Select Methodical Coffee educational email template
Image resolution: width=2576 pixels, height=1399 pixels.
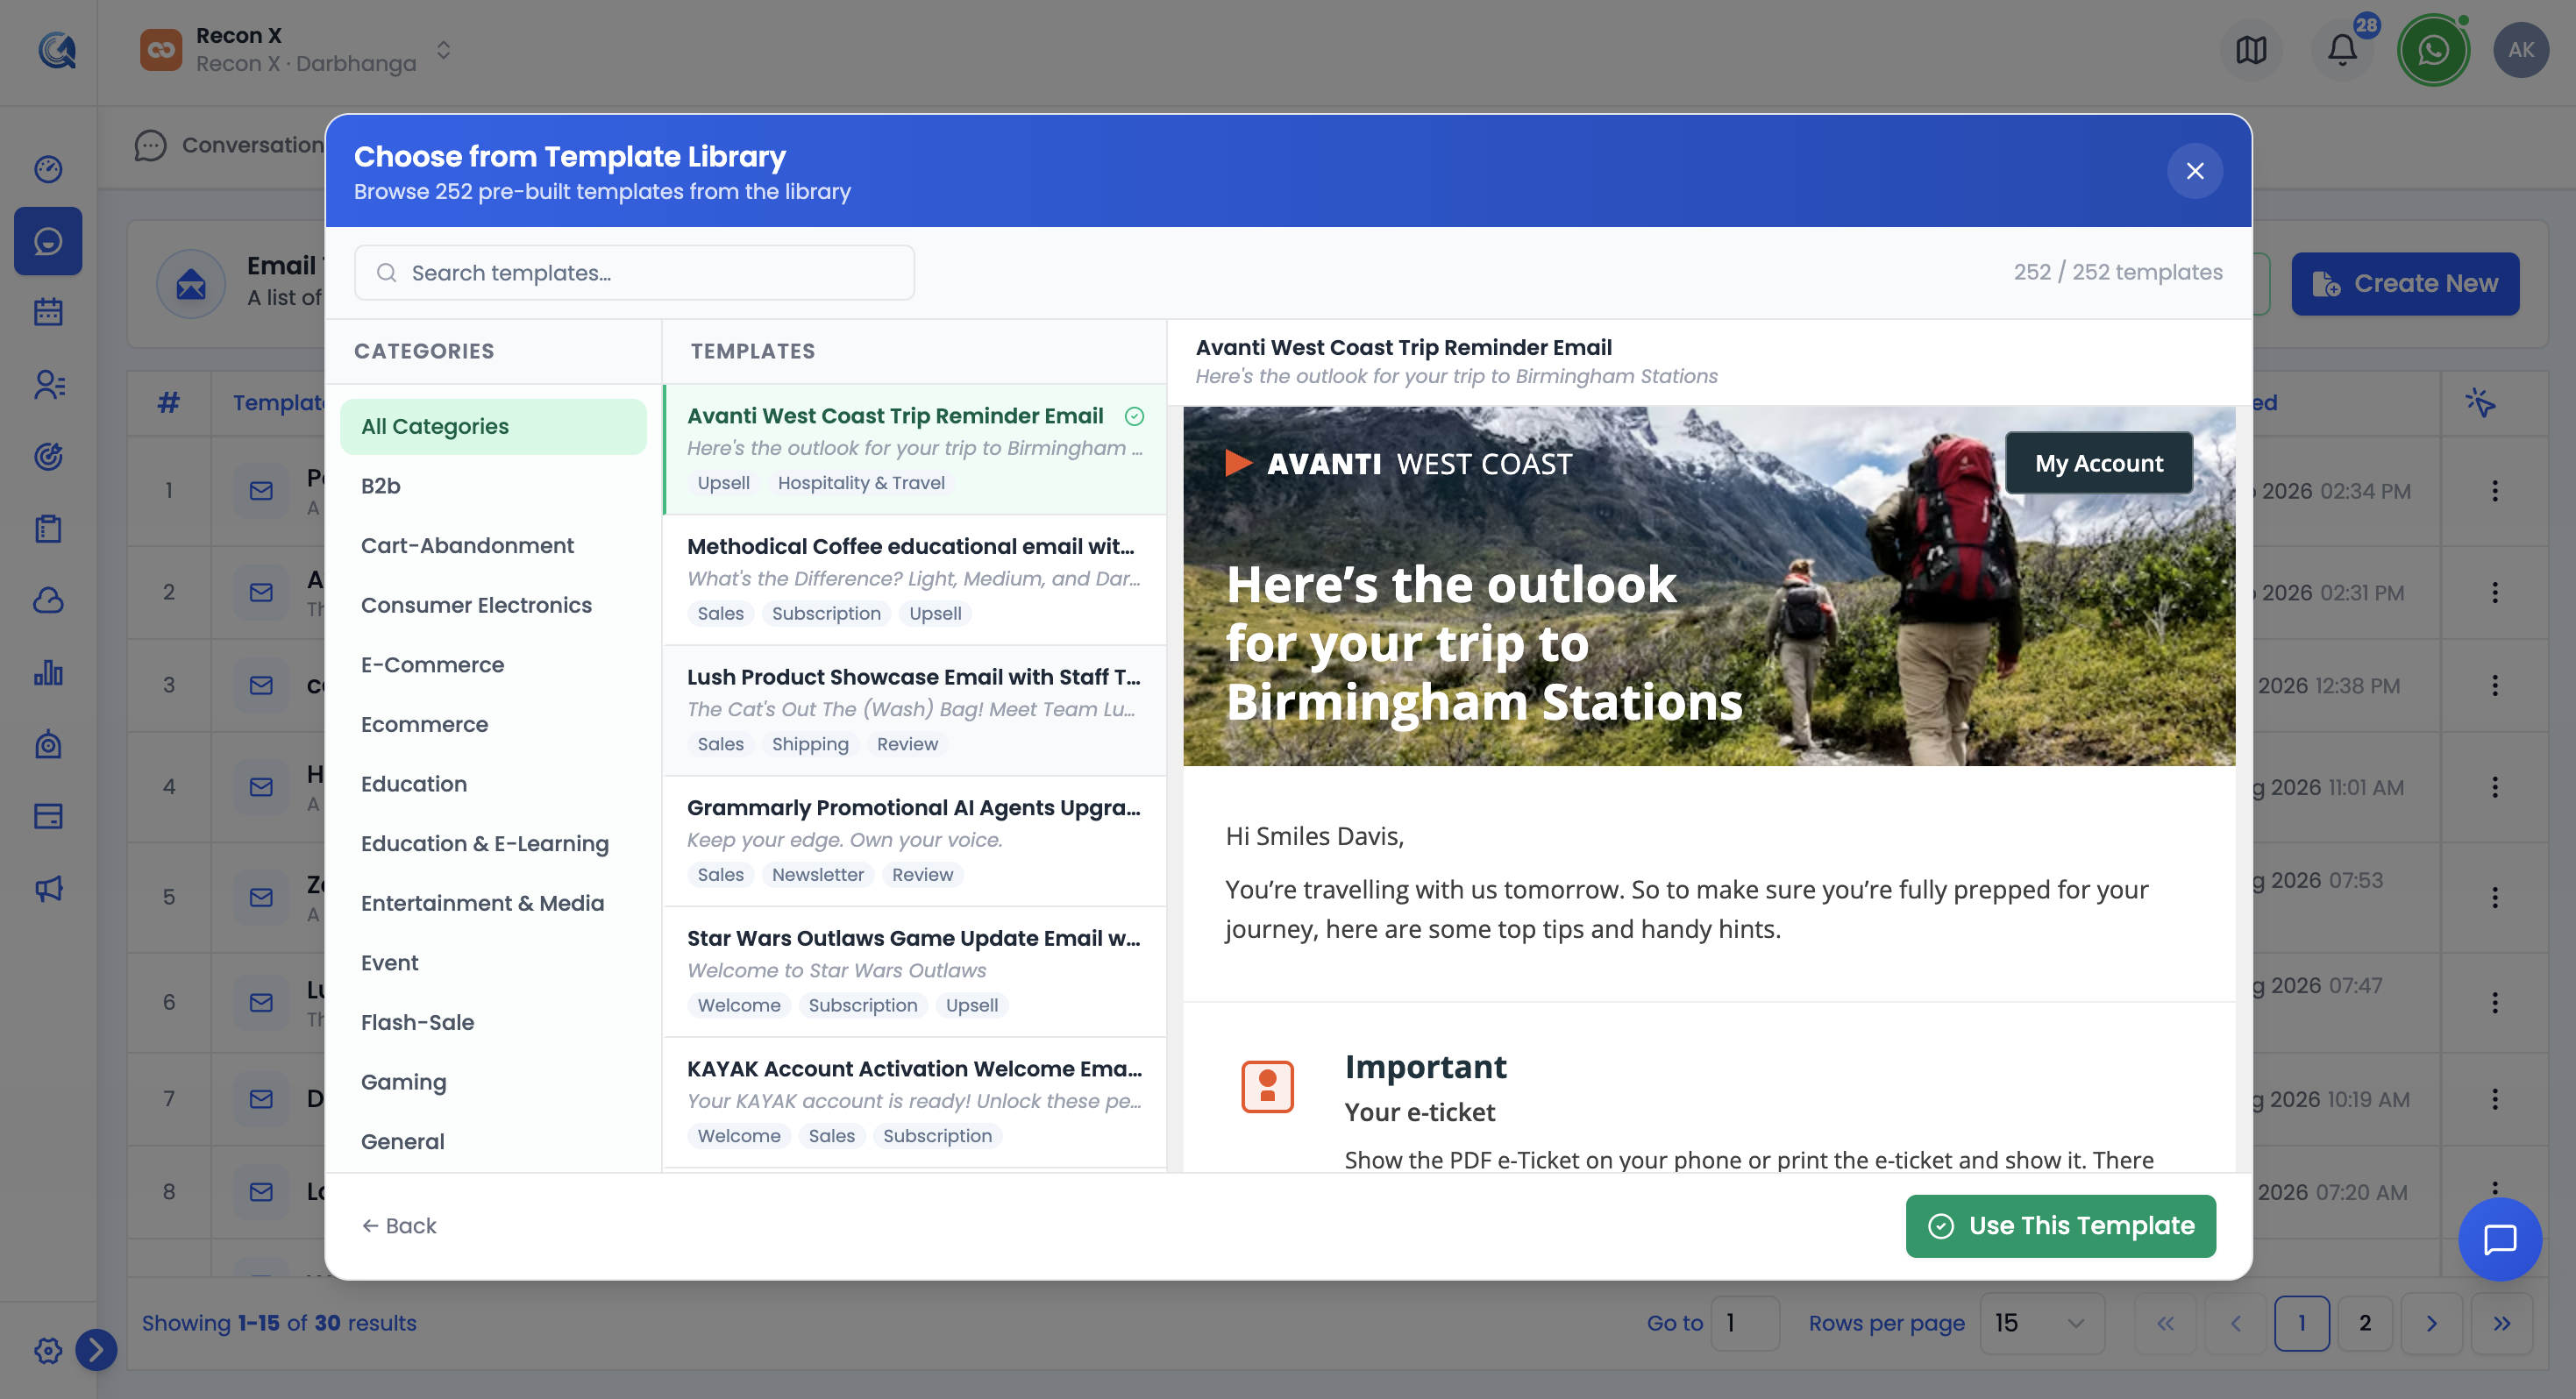(914, 579)
